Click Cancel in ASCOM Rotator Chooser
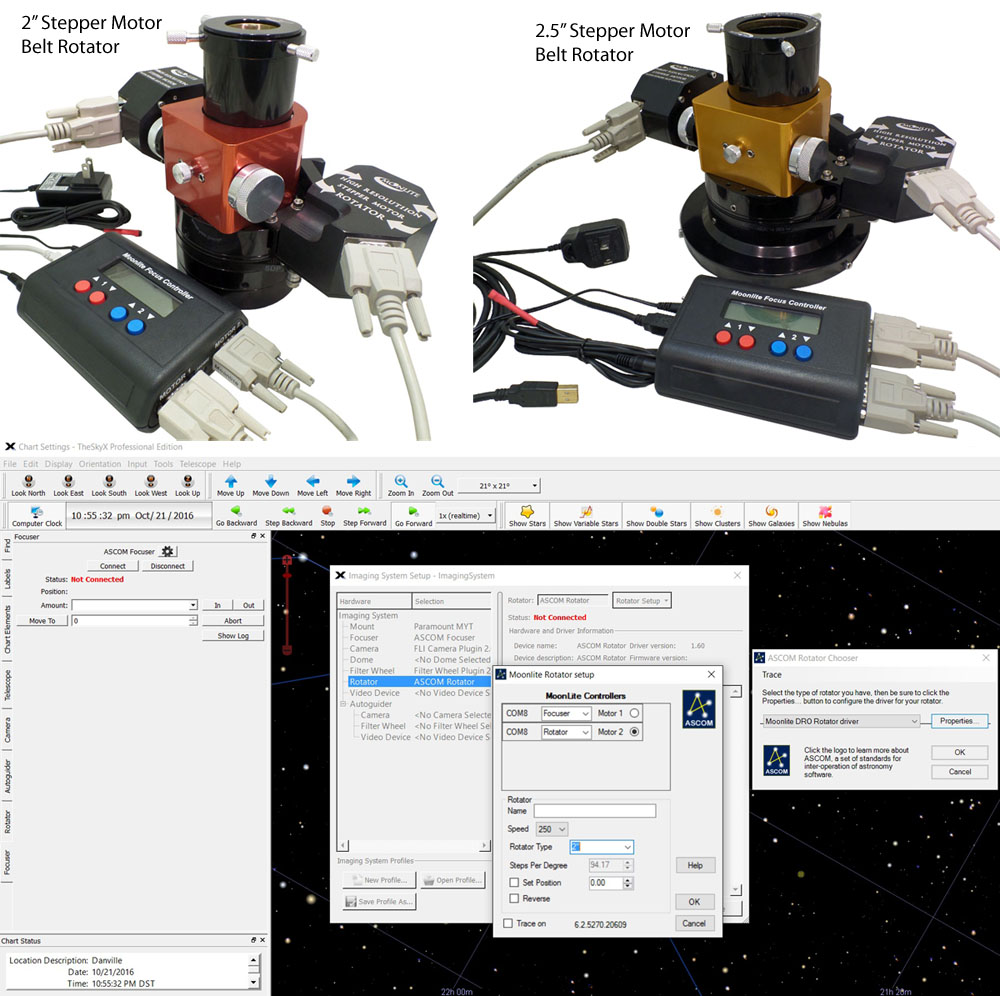The height and width of the screenshot is (996, 1000). pyautogui.click(x=959, y=771)
